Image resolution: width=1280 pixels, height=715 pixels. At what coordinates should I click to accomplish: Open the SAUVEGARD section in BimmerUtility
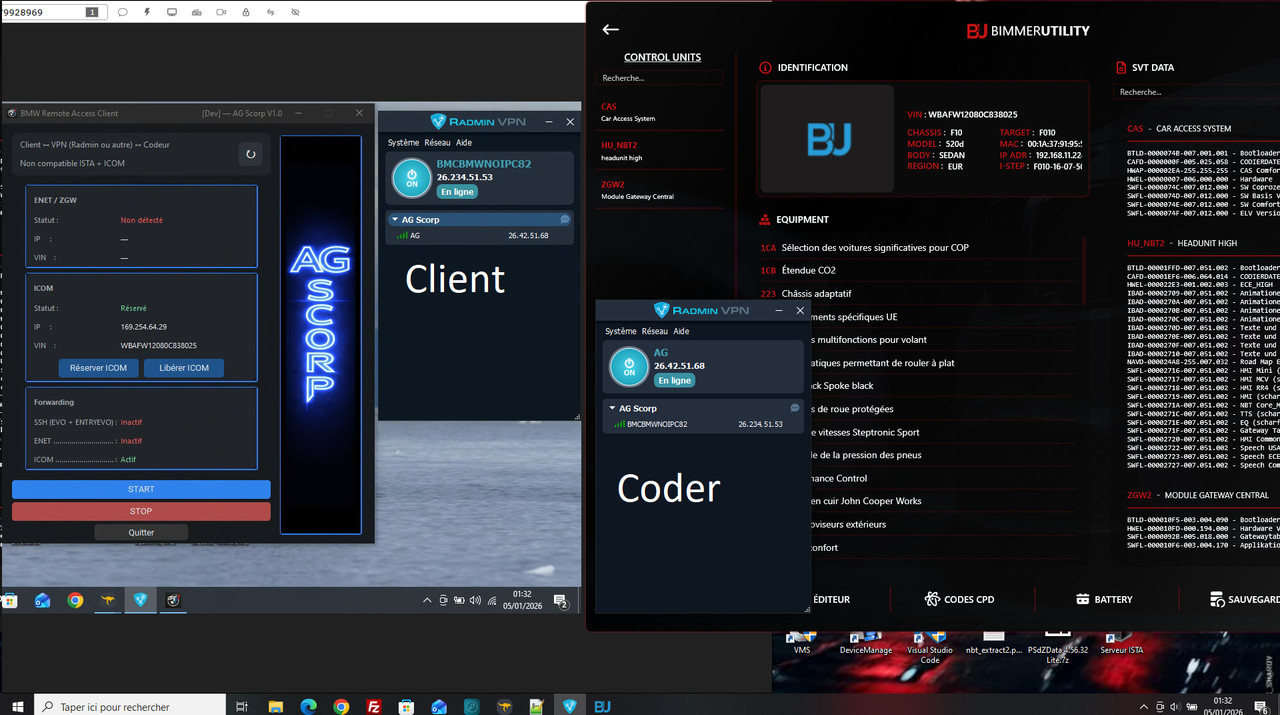pos(1244,599)
